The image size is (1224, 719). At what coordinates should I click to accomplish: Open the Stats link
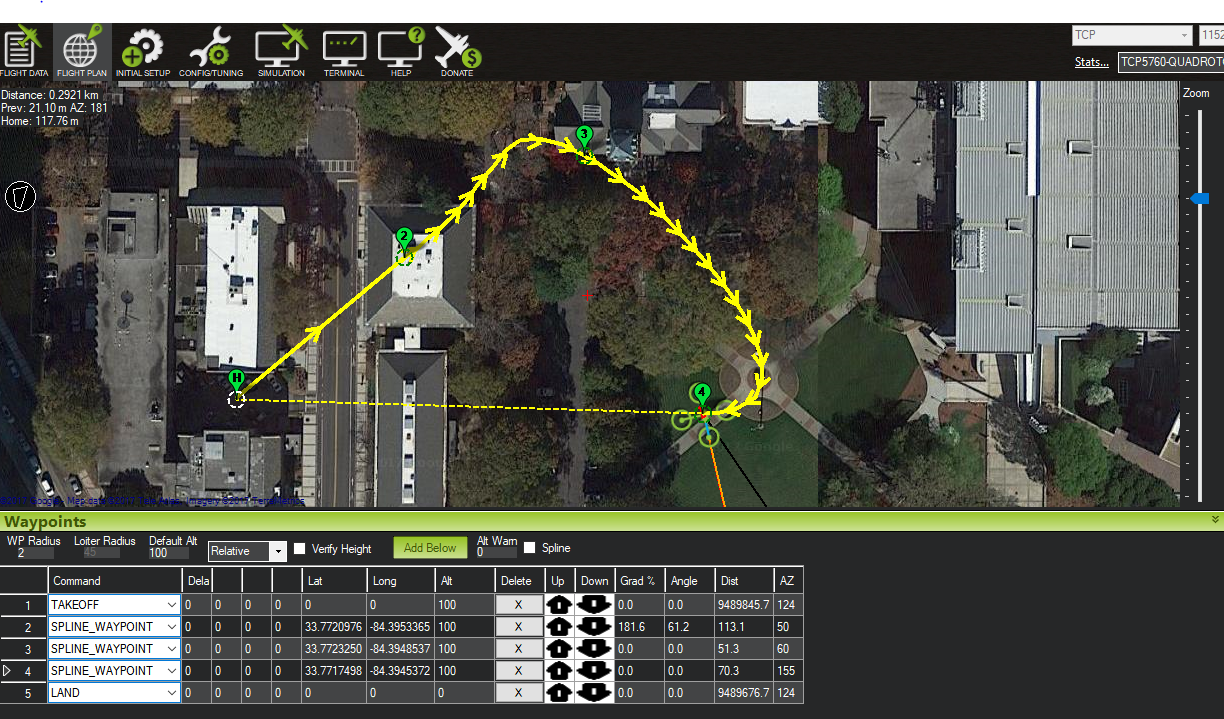[x=1090, y=62]
